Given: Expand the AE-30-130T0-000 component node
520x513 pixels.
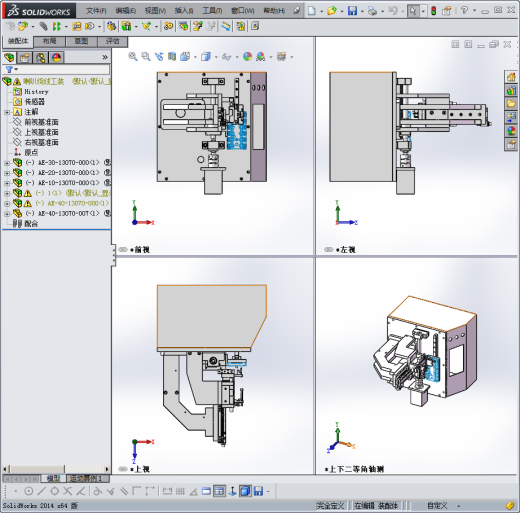Looking at the screenshot, I should (x=7, y=163).
